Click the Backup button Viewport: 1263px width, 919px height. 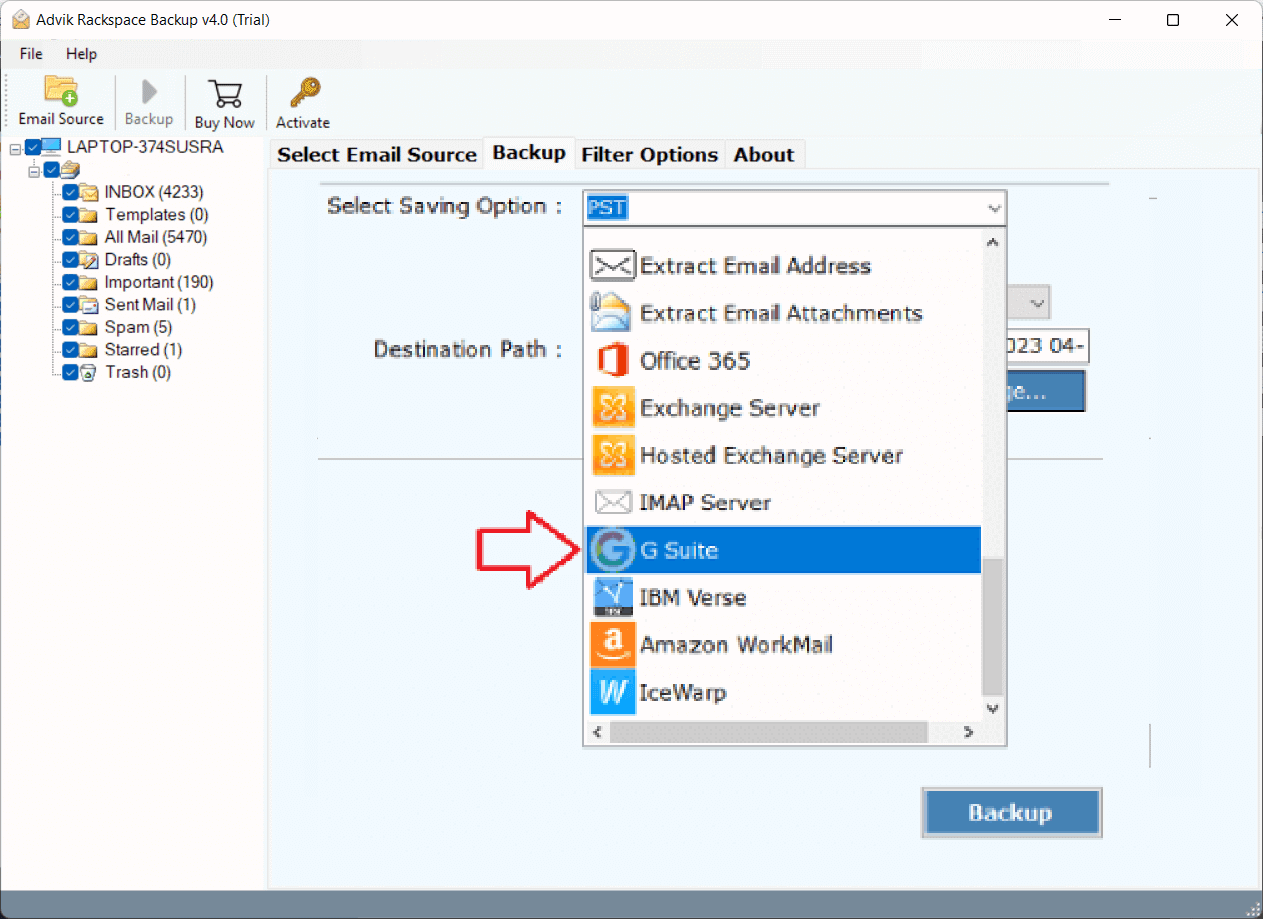point(1011,812)
